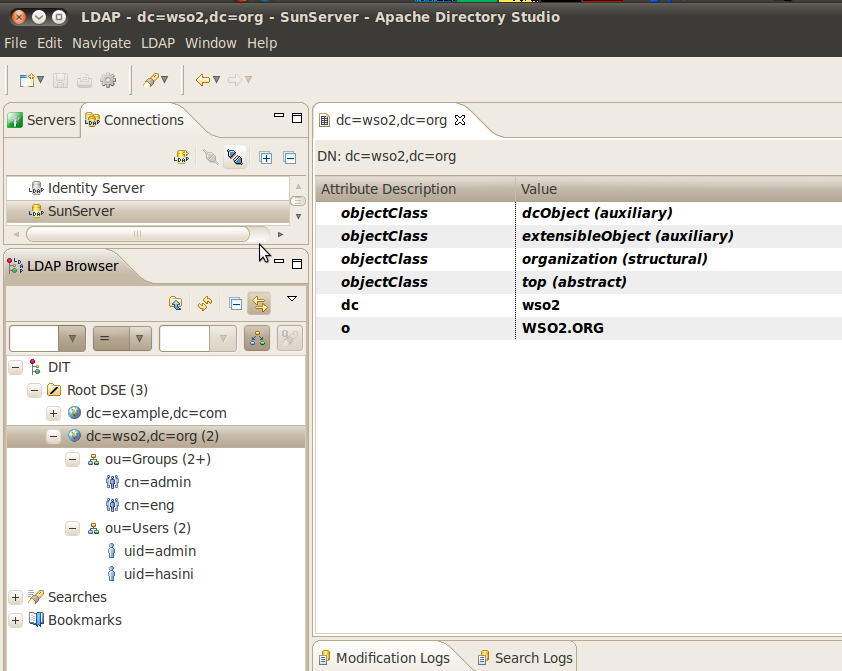The height and width of the screenshot is (671, 842).
Task: Create a new LDAP connection
Action: [182, 157]
